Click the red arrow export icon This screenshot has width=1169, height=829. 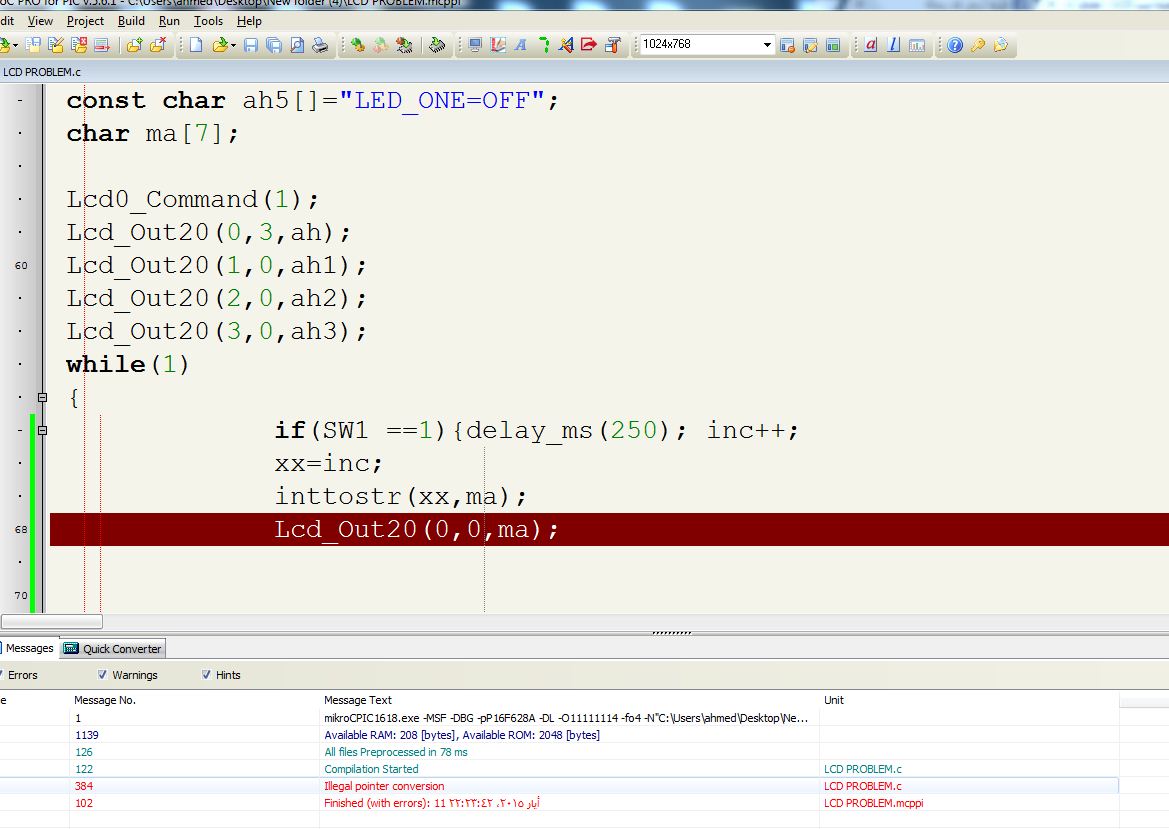pos(589,45)
